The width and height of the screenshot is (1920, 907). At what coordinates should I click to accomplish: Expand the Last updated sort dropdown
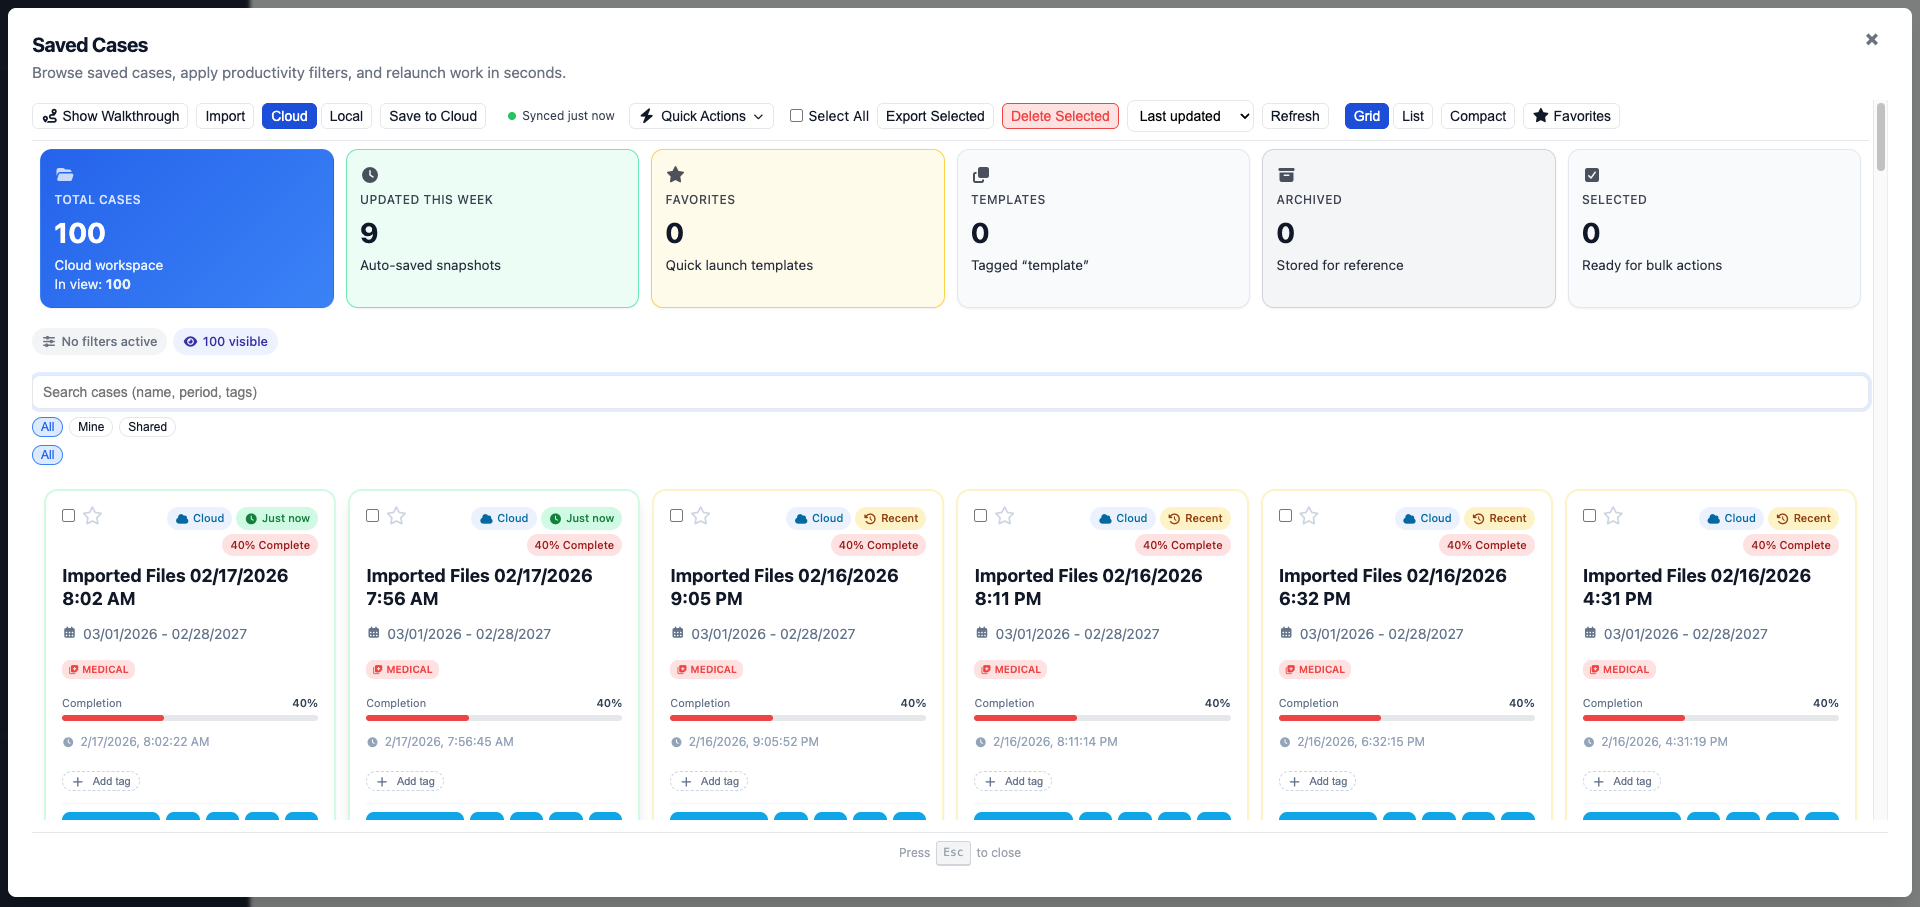coord(1190,116)
